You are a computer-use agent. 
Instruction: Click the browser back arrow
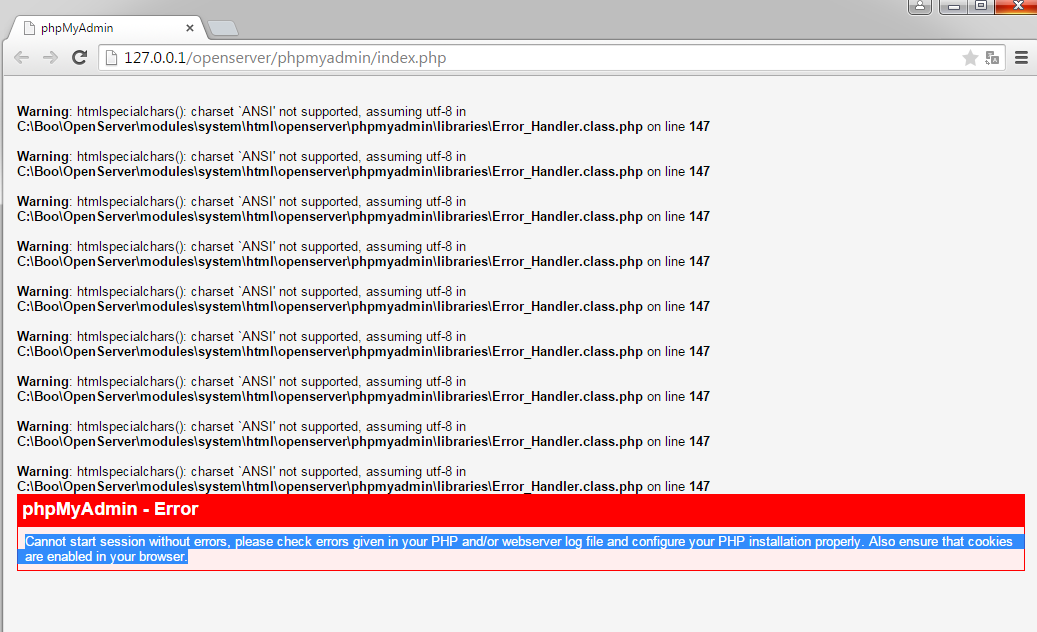[21, 58]
